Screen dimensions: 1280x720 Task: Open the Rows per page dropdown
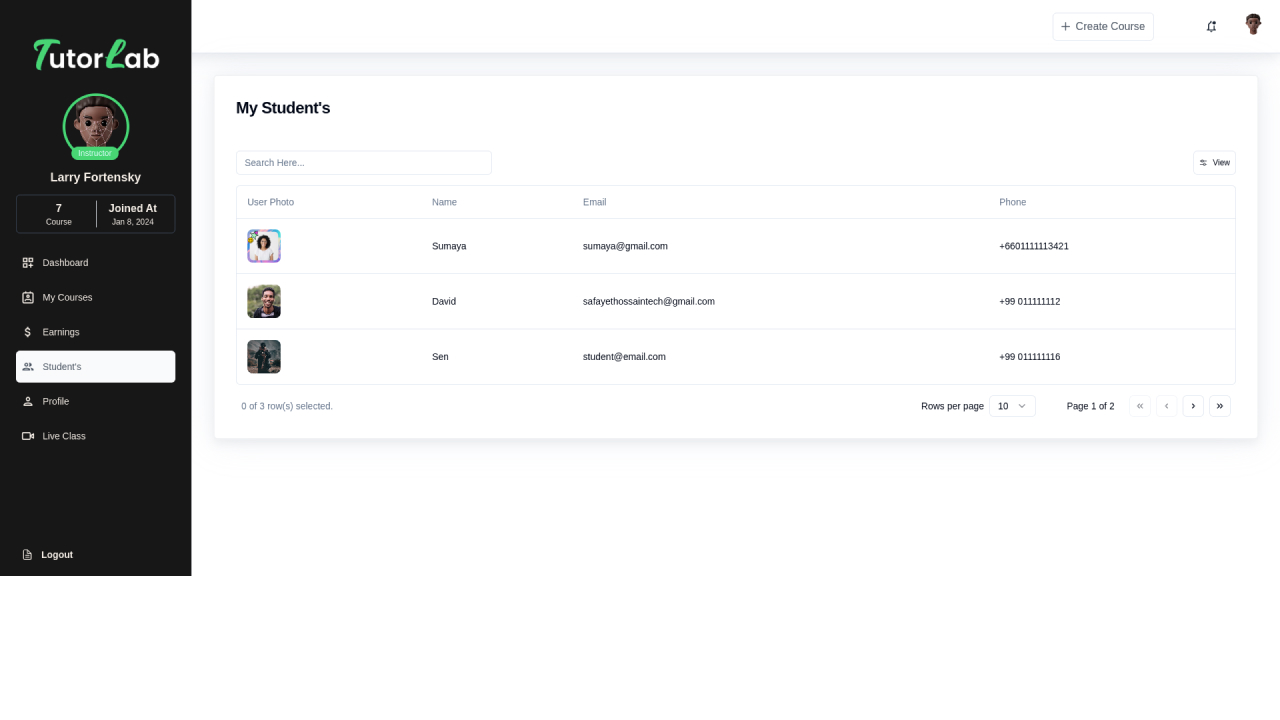click(x=1012, y=406)
